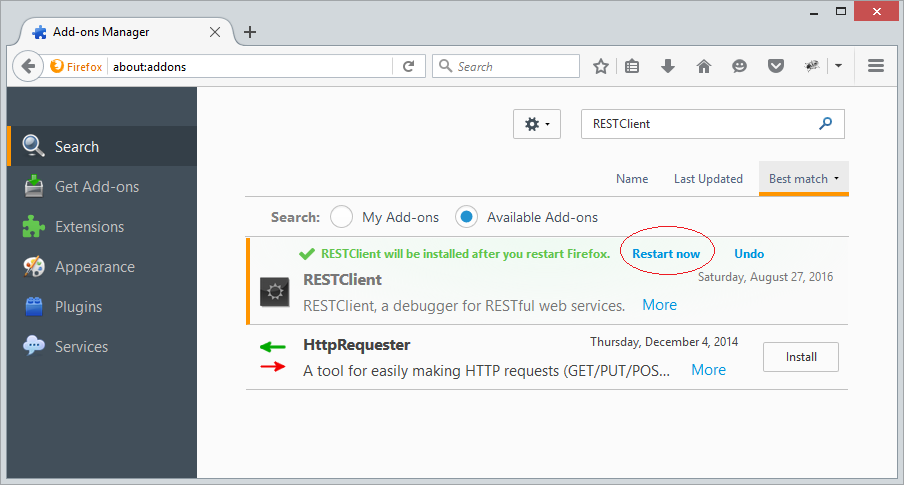Click the Thursday, December 4, 2014 date
This screenshot has width=904, height=485.
click(x=664, y=342)
